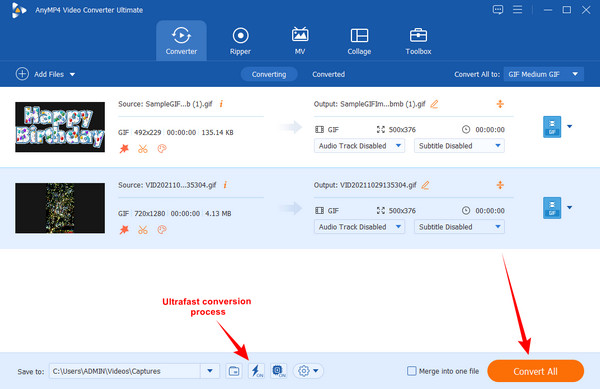Open Subtitle Disabled dropdown for SampleGIF
Screen dimensions: 600x389
pyautogui.click(x=459, y=146)
